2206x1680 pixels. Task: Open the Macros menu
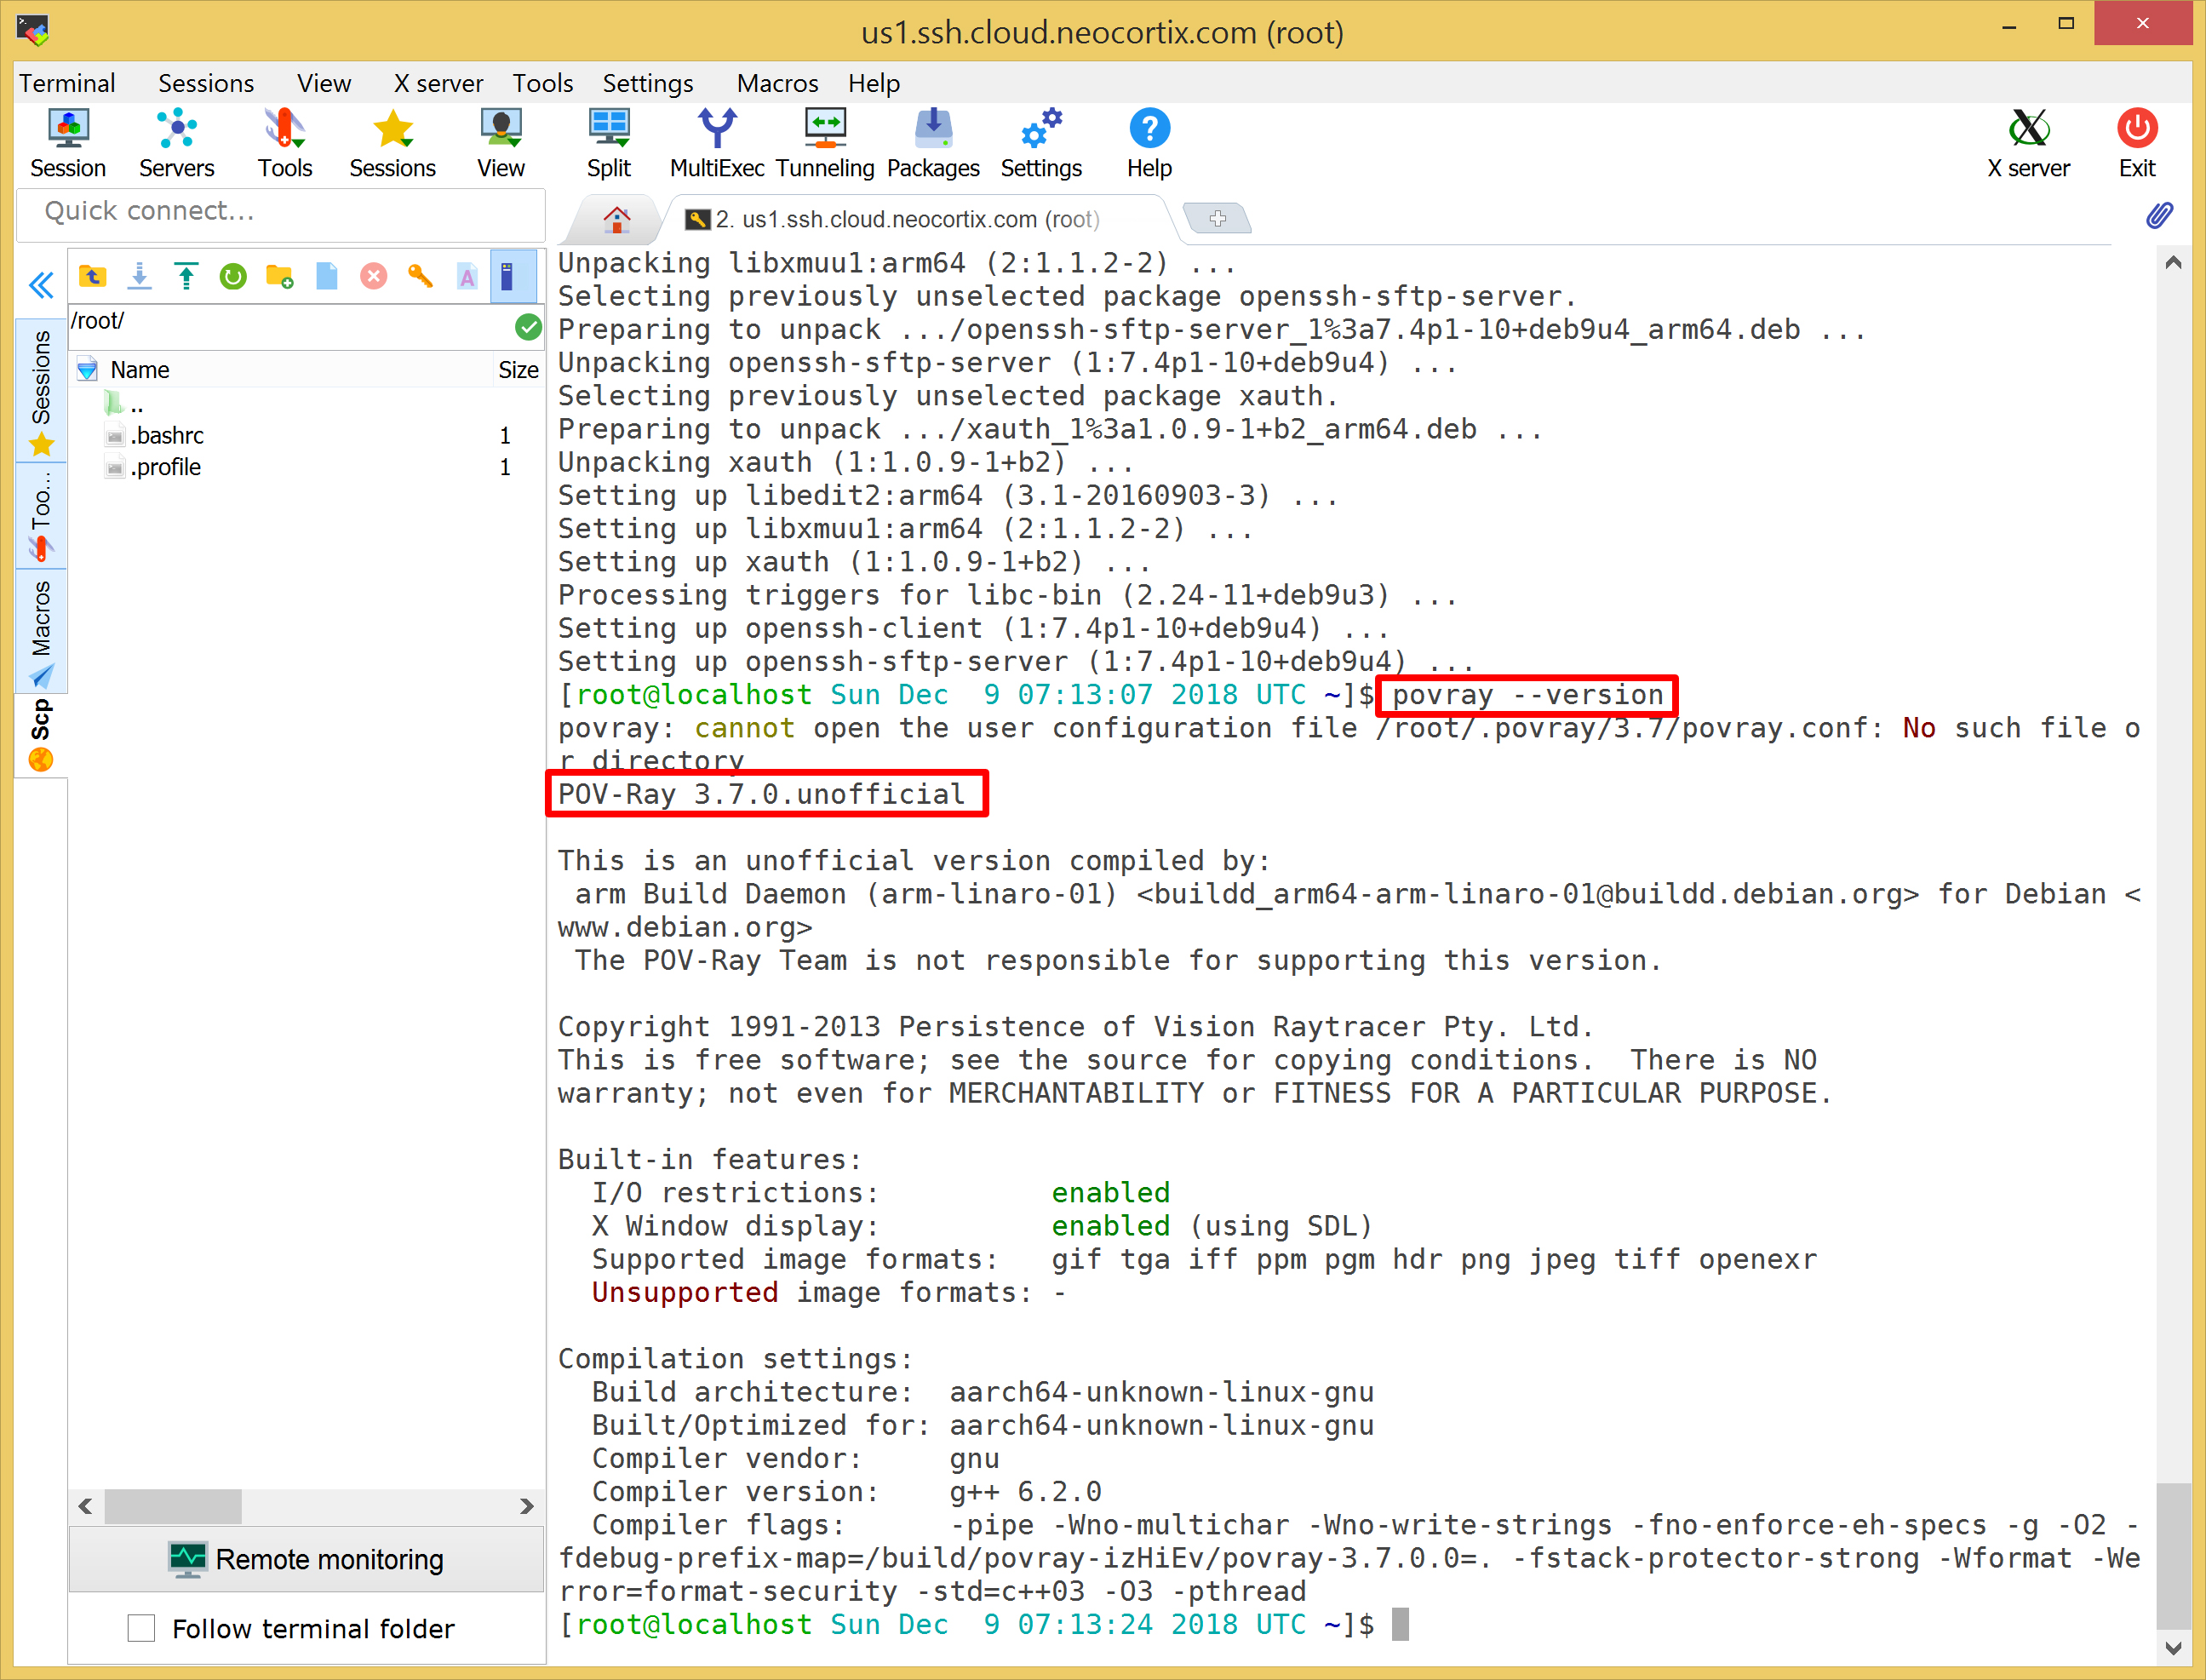tap(777, 83)
